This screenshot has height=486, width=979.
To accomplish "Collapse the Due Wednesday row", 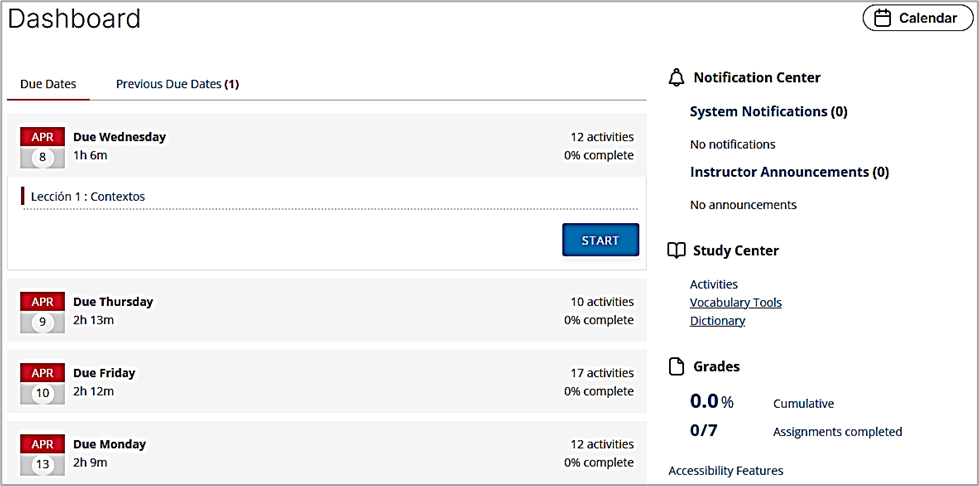I will 327,146.
